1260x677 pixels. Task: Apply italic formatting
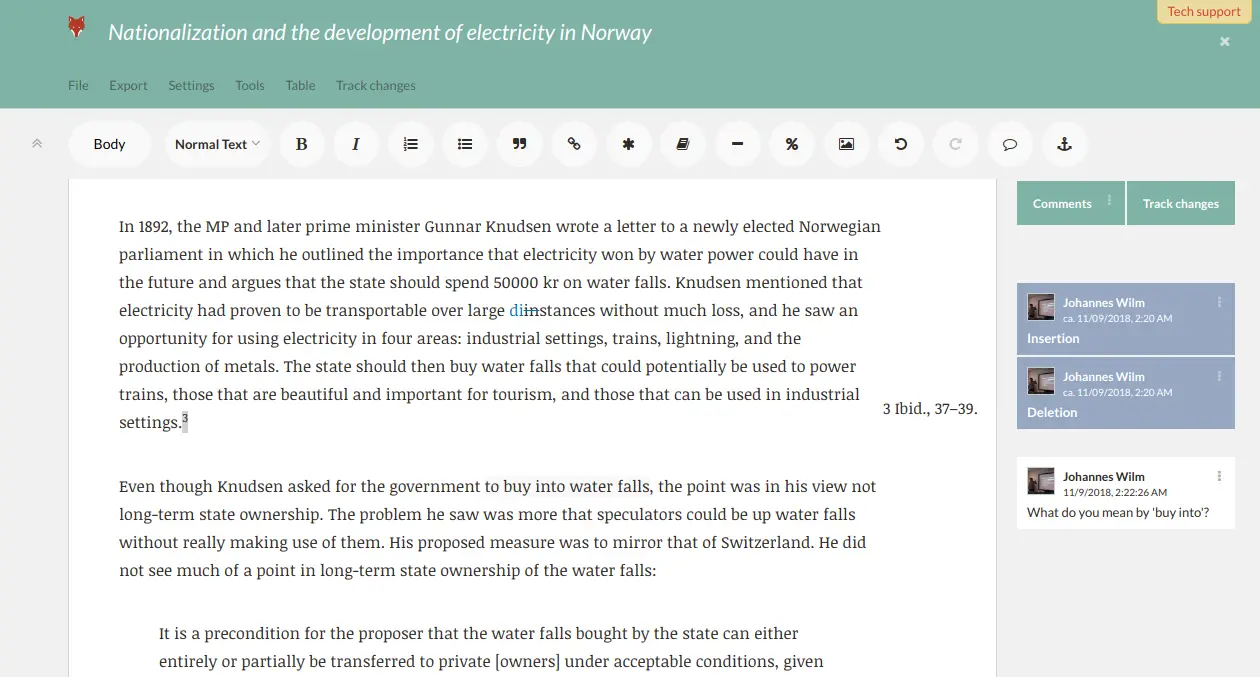click(x=356, y=144)
